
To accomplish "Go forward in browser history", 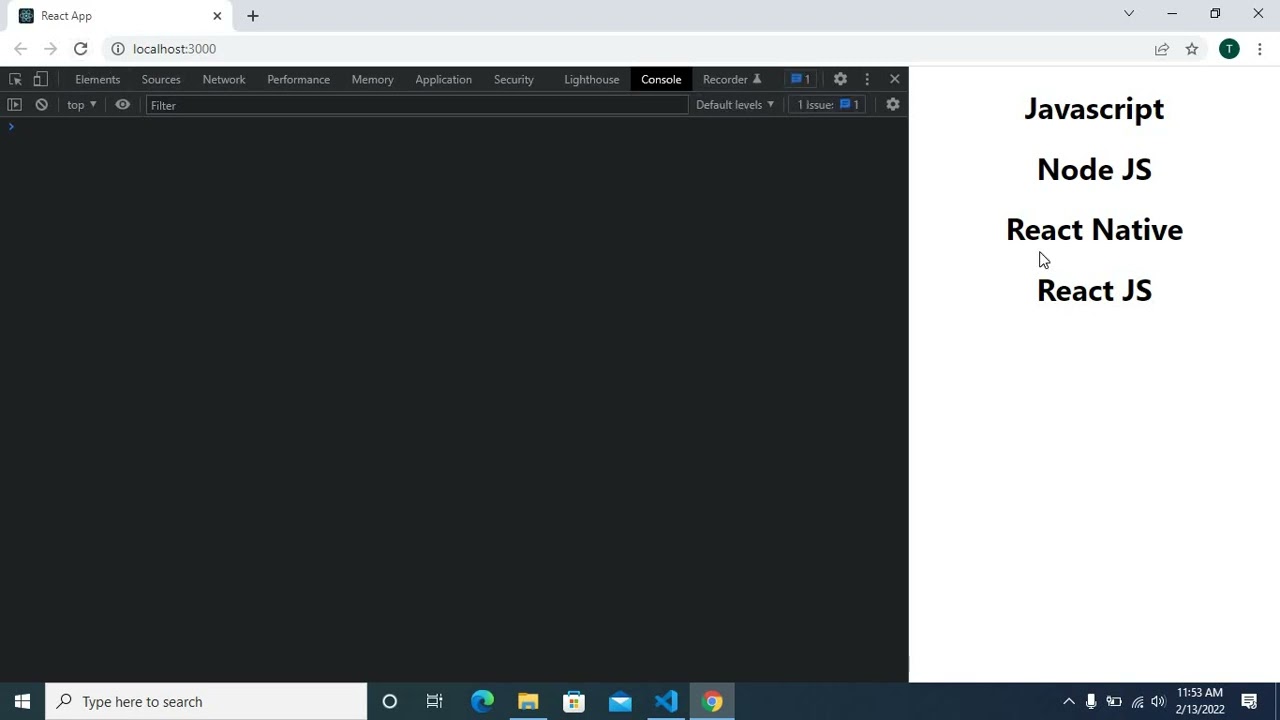I will [x=50, y=48].
